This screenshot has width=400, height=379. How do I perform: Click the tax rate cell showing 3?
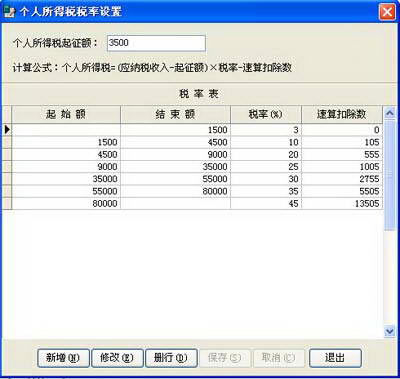pos(266,130)
